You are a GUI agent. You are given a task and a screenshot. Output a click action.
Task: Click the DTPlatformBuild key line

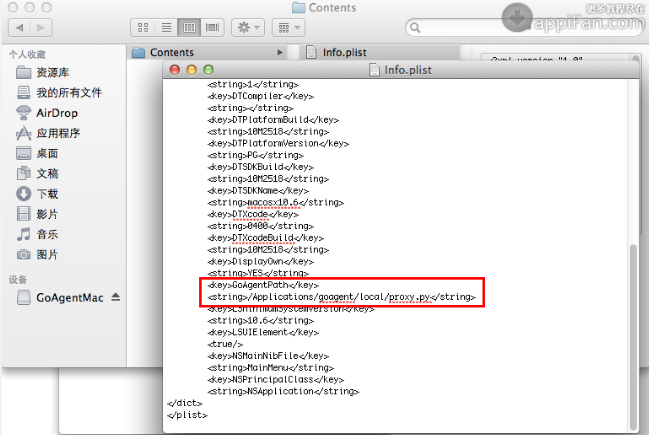coord(273,120)
